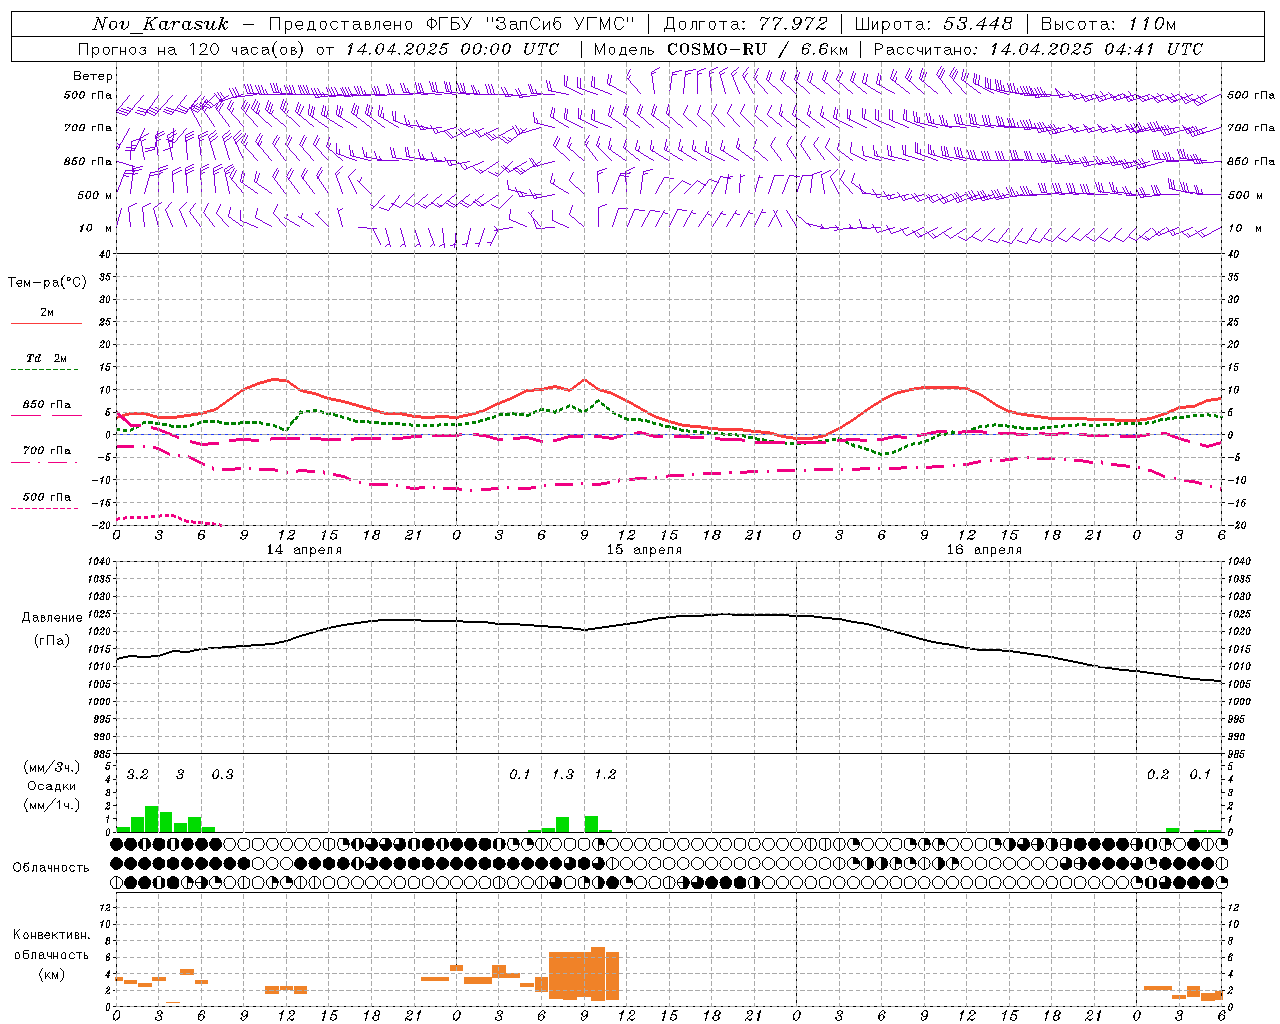
Task: Click the Nov_Karasuk station title
Action: [x=160, y=24]
